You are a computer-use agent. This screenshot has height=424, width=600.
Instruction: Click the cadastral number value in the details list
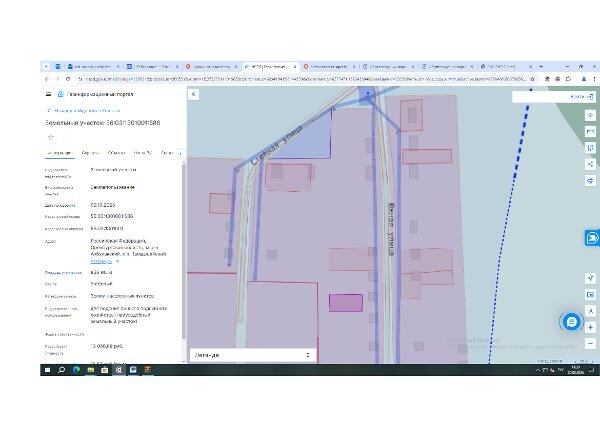112,216
